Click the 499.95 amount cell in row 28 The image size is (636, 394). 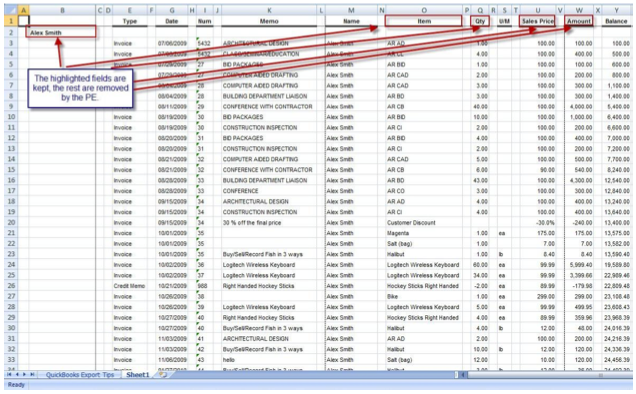tap(579, 307)
